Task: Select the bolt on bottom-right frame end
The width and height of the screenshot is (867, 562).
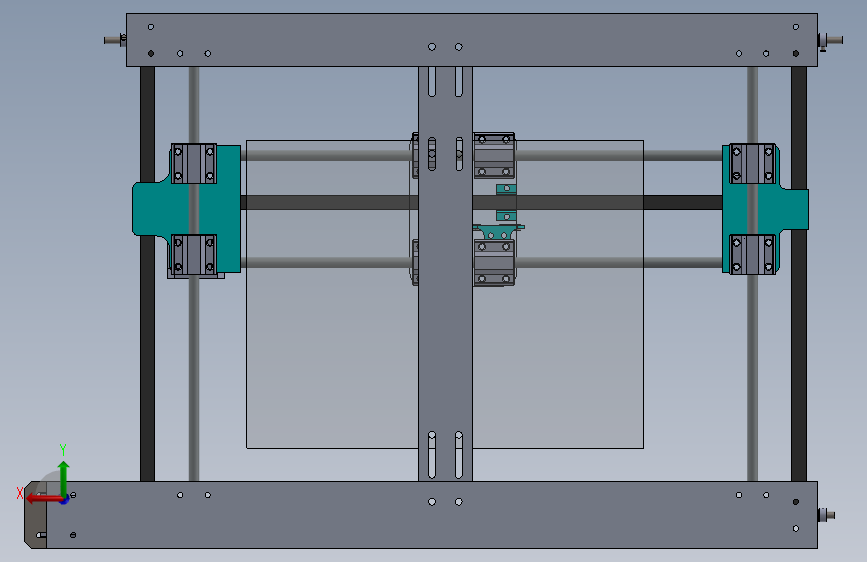Action: click(826, 515)
